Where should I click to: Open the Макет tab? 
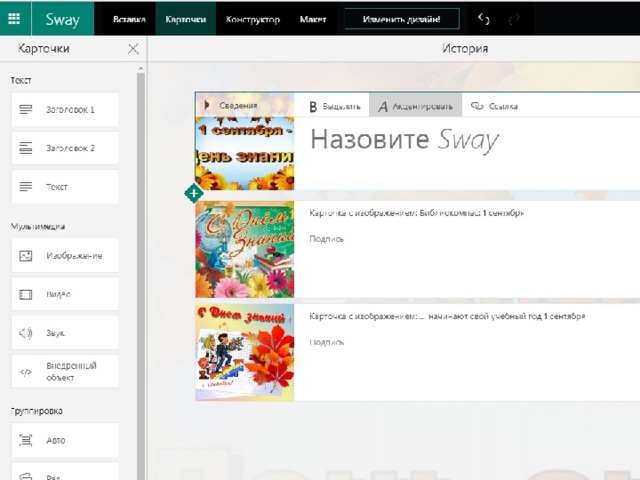[x=313, y=19]
